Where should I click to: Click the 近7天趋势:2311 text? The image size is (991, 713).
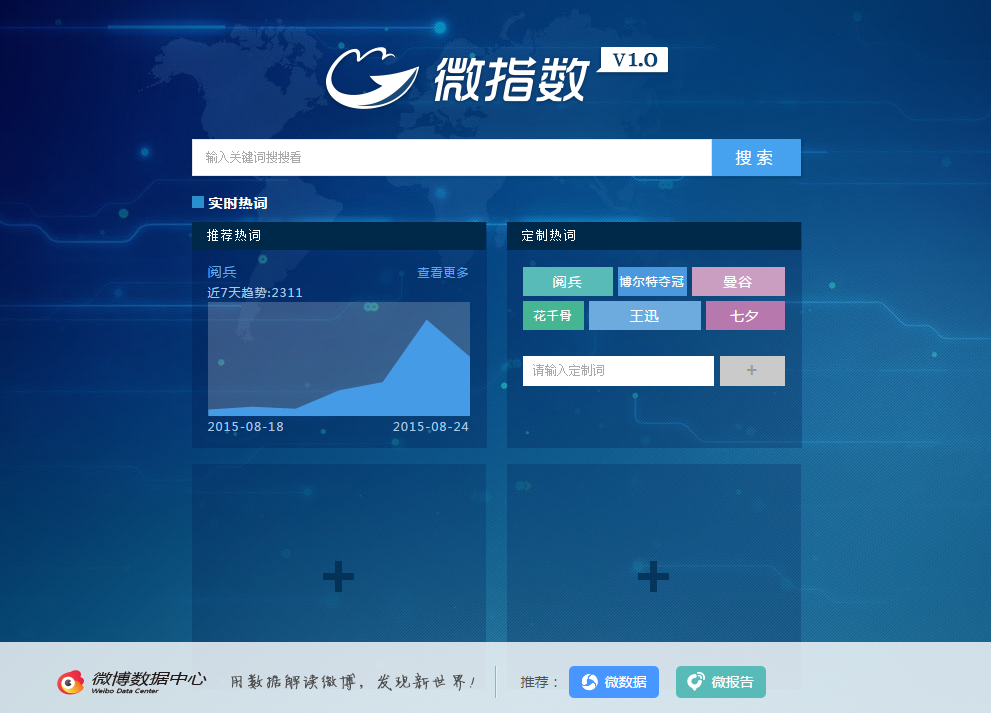pyautogui.click(x=255, y=293)
